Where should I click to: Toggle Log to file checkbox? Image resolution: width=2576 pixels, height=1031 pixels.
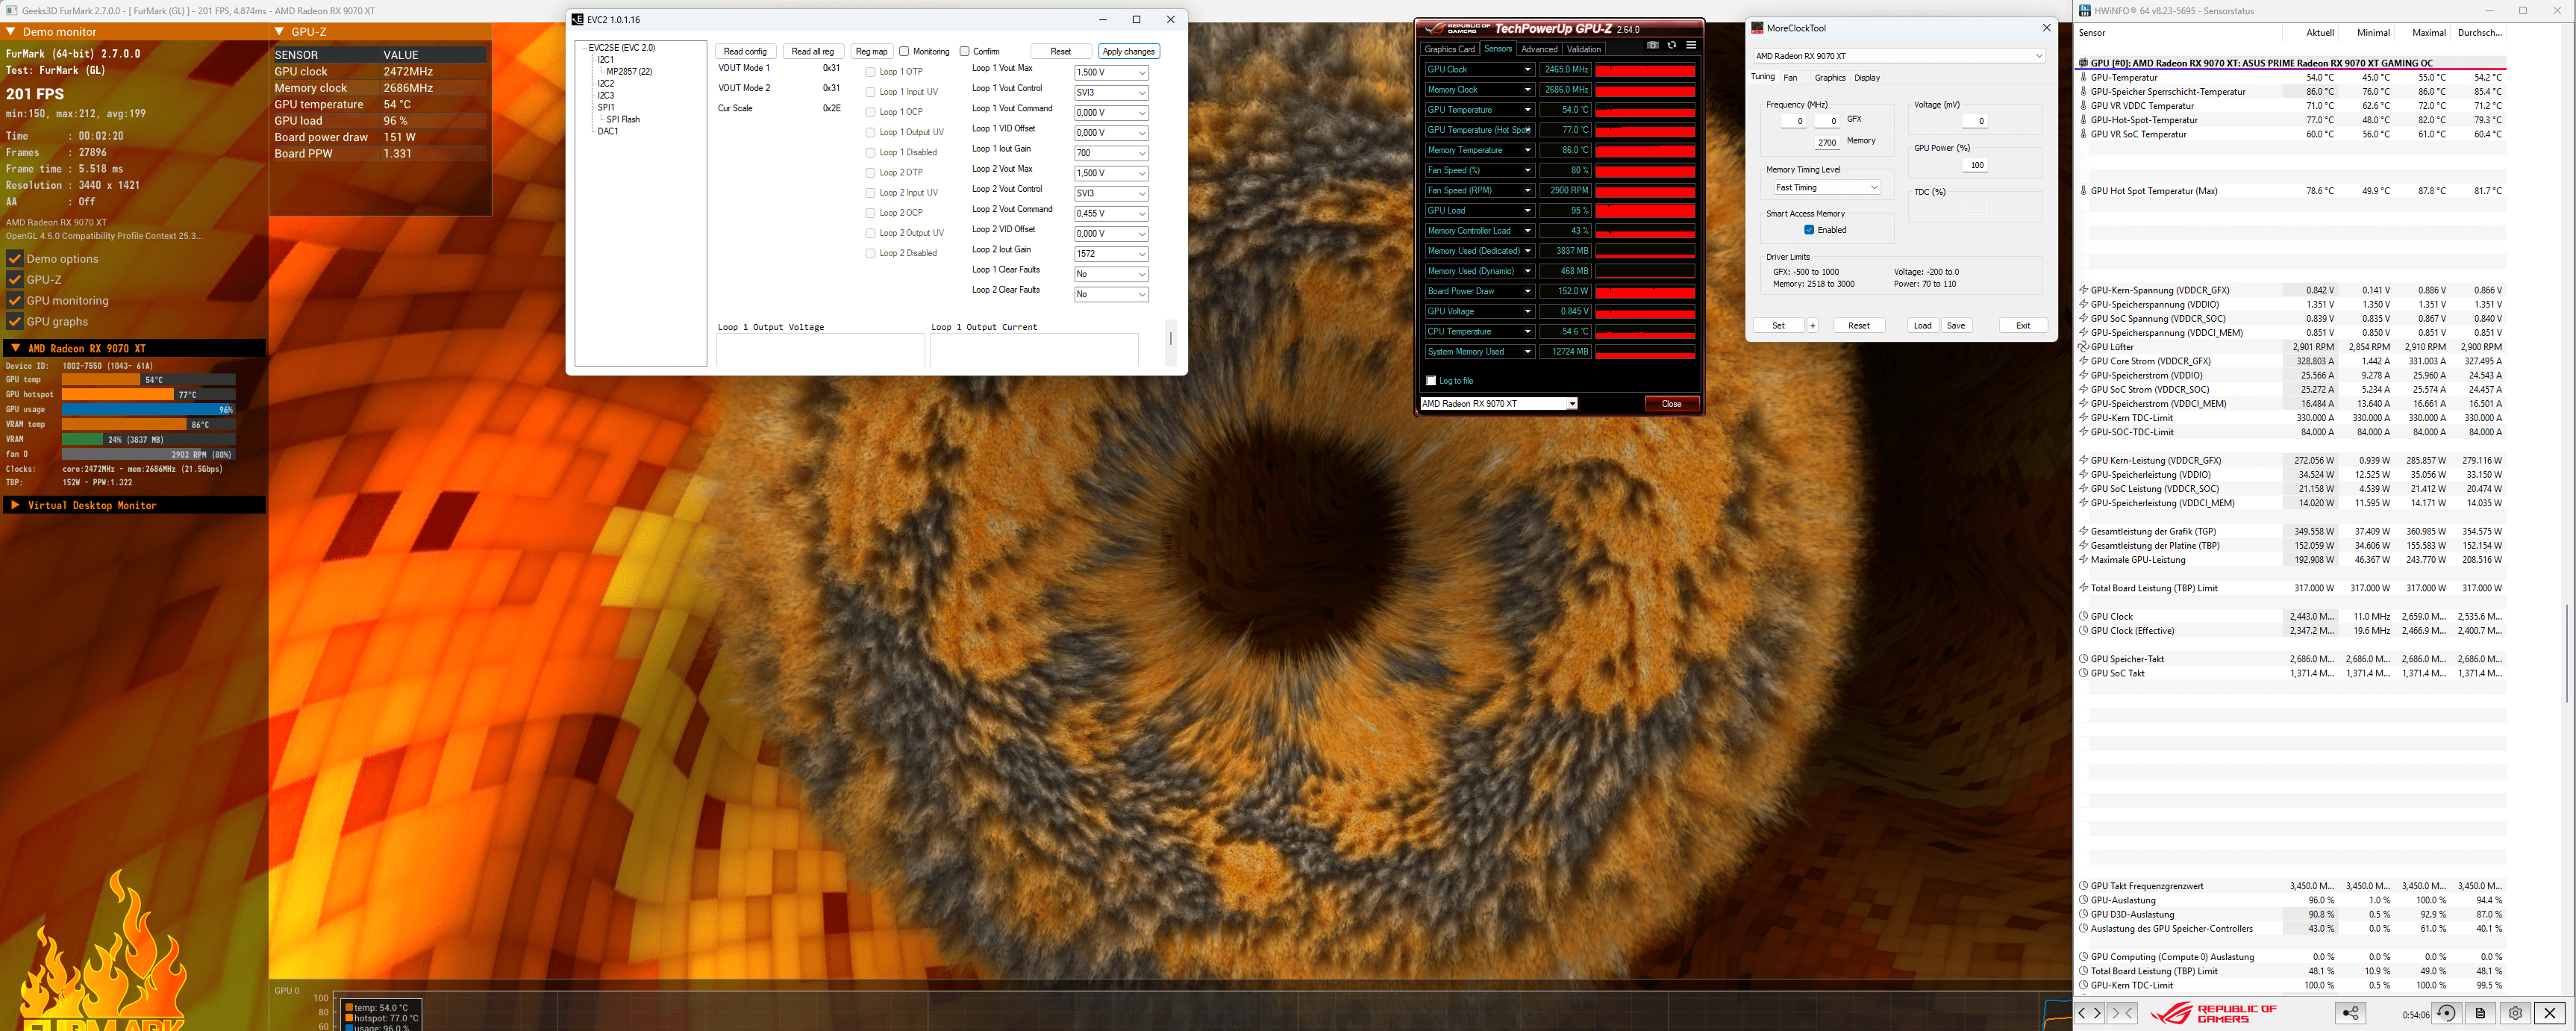(x=1431, y=381)
